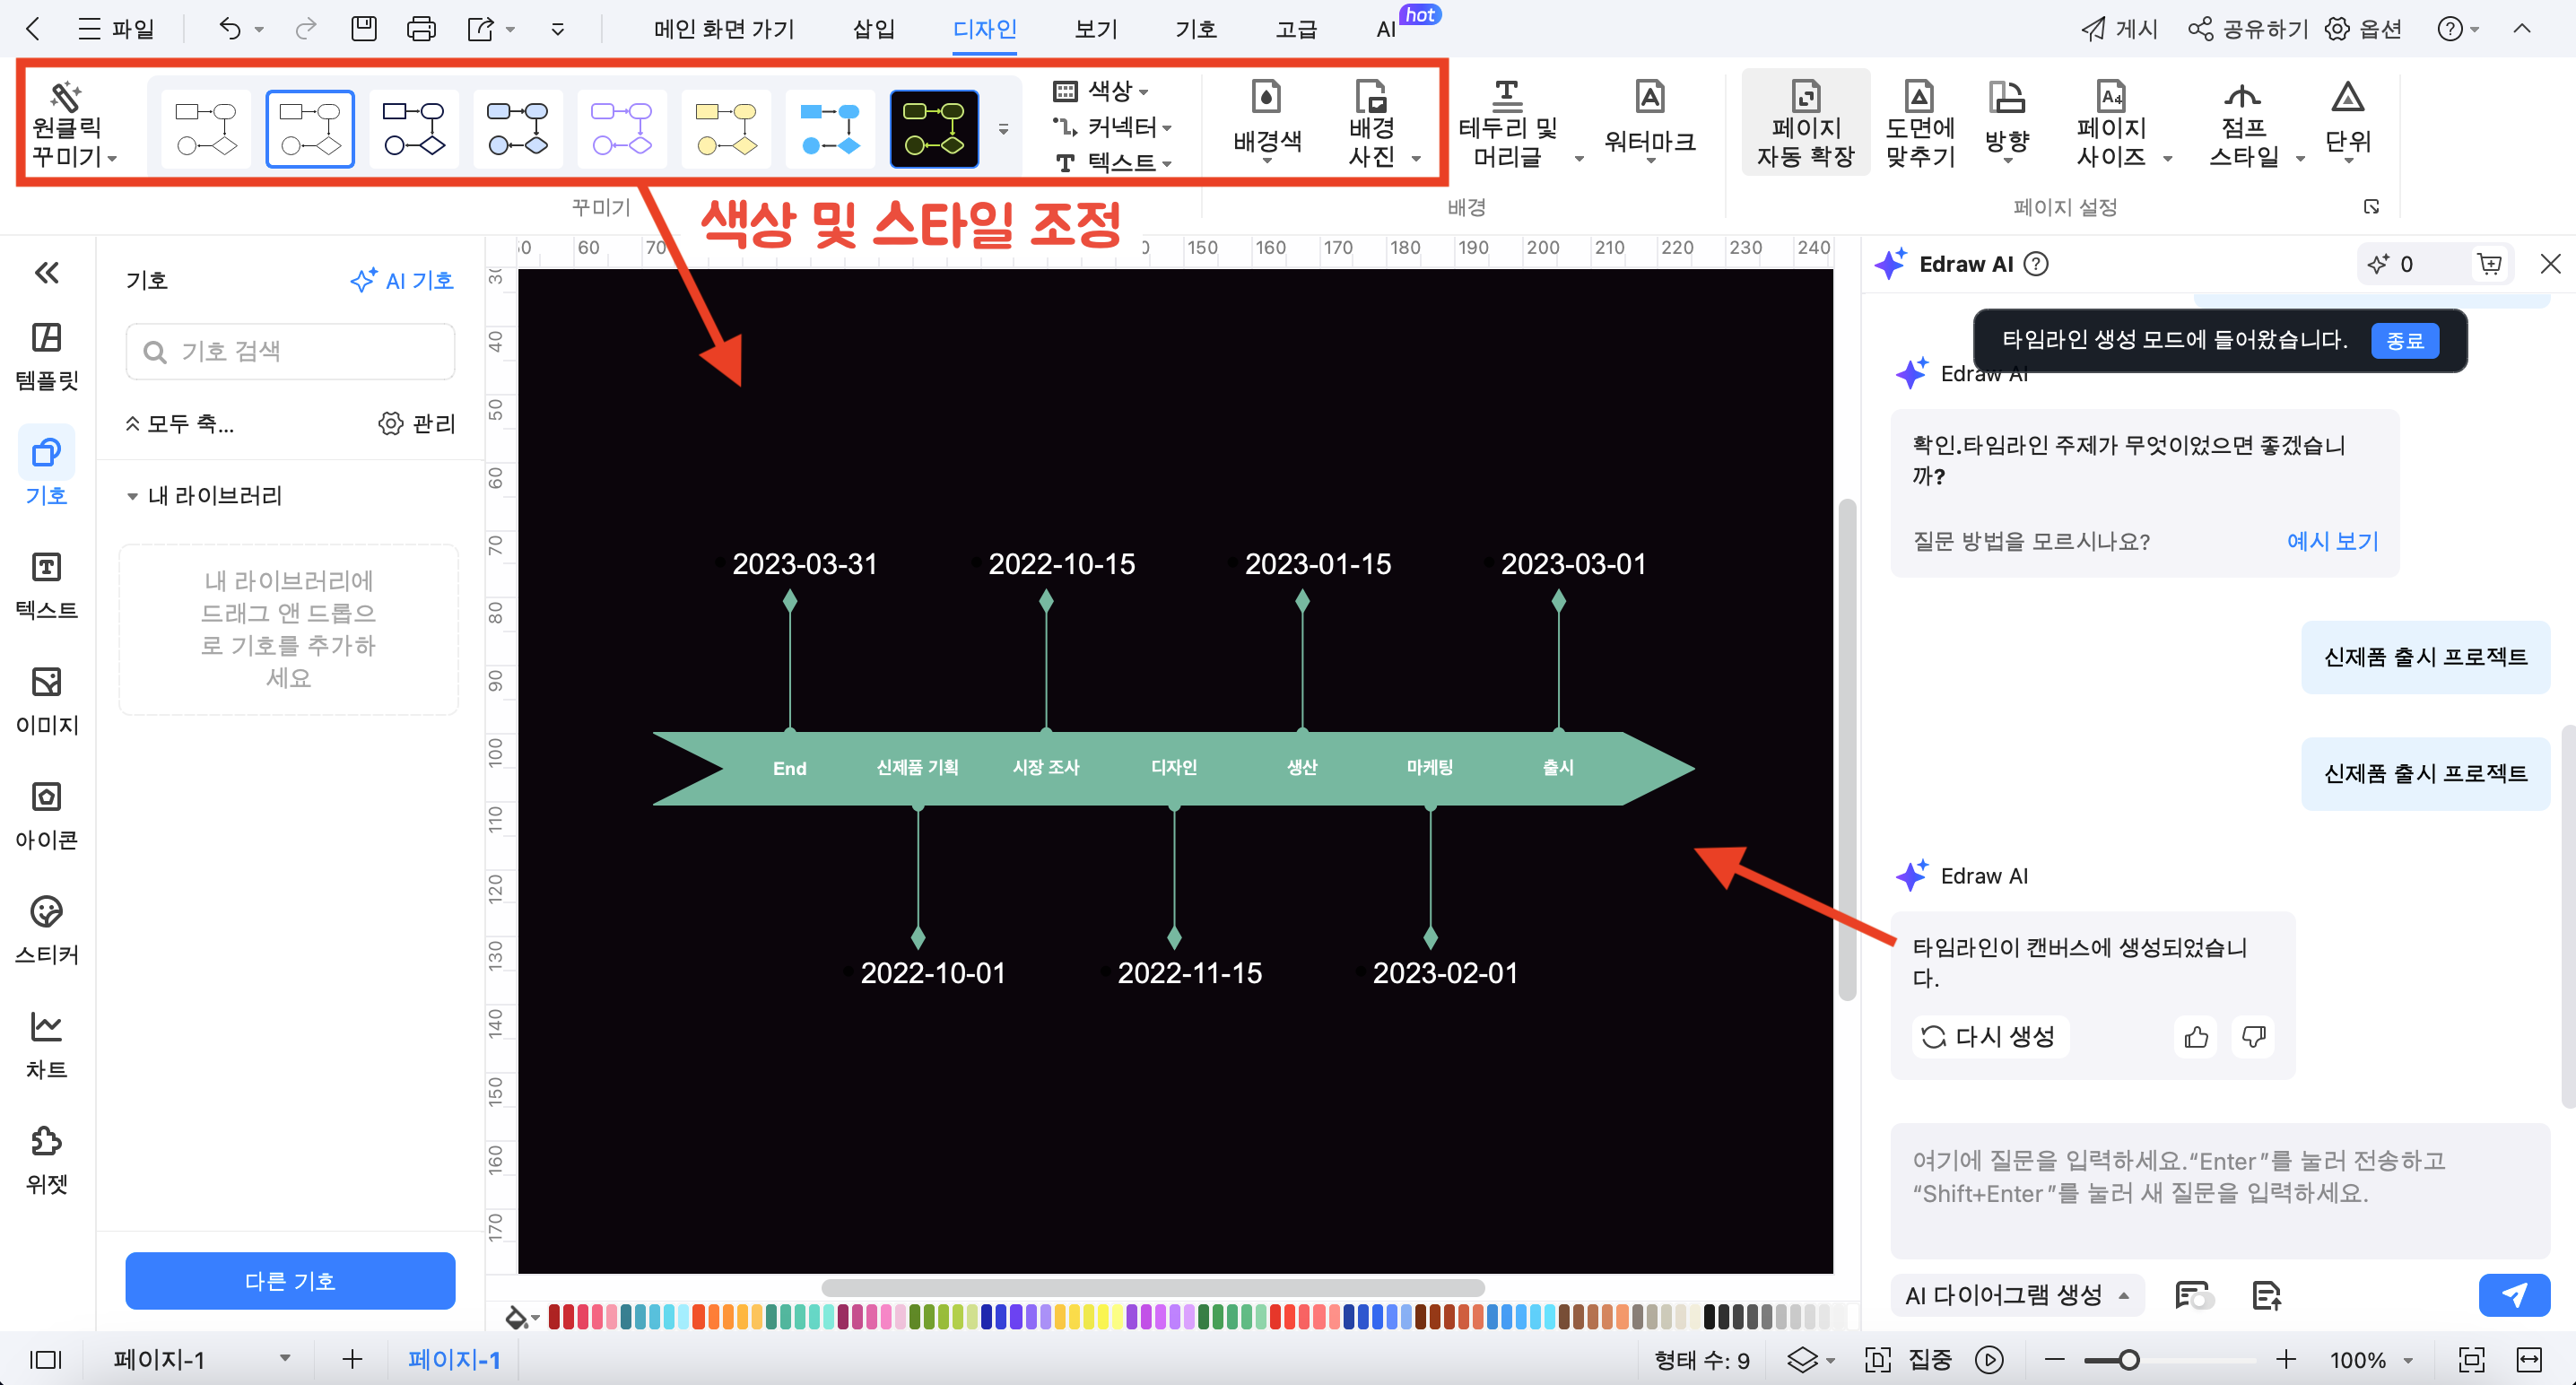
Task: Collapse the left panel with the double chevron
Action: [46, 272]
